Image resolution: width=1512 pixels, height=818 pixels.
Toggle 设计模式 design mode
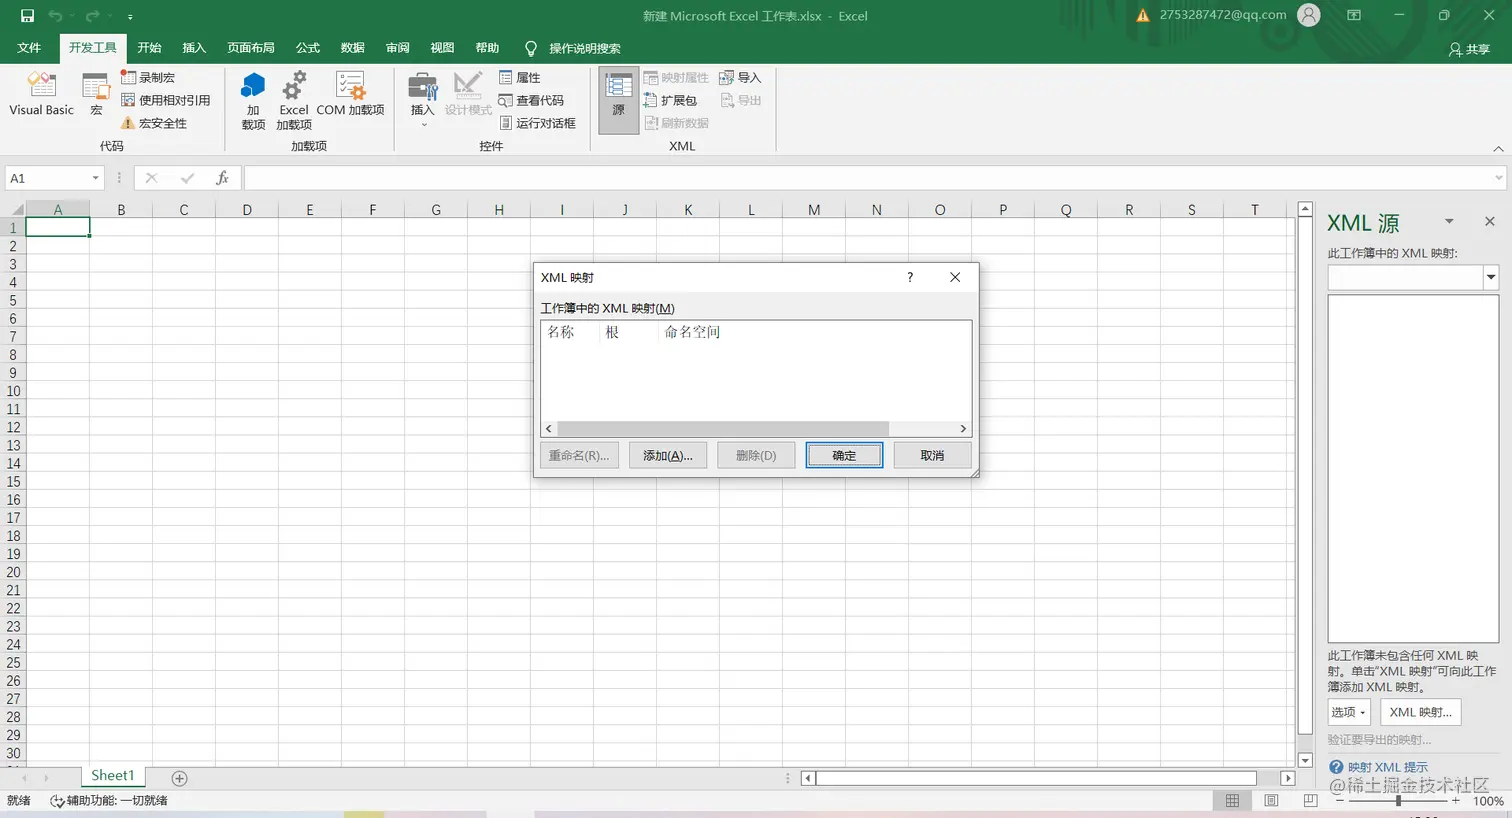(468, 94)
